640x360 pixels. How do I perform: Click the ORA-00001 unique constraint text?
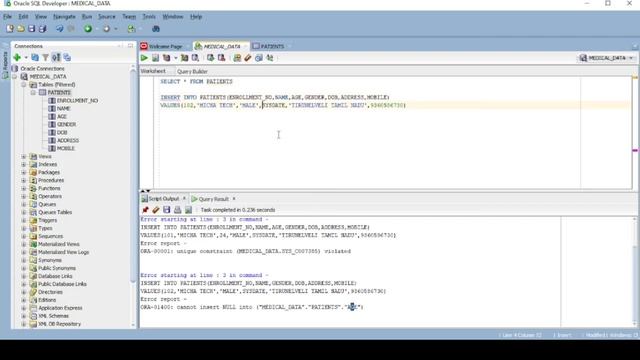pos(246,251)
